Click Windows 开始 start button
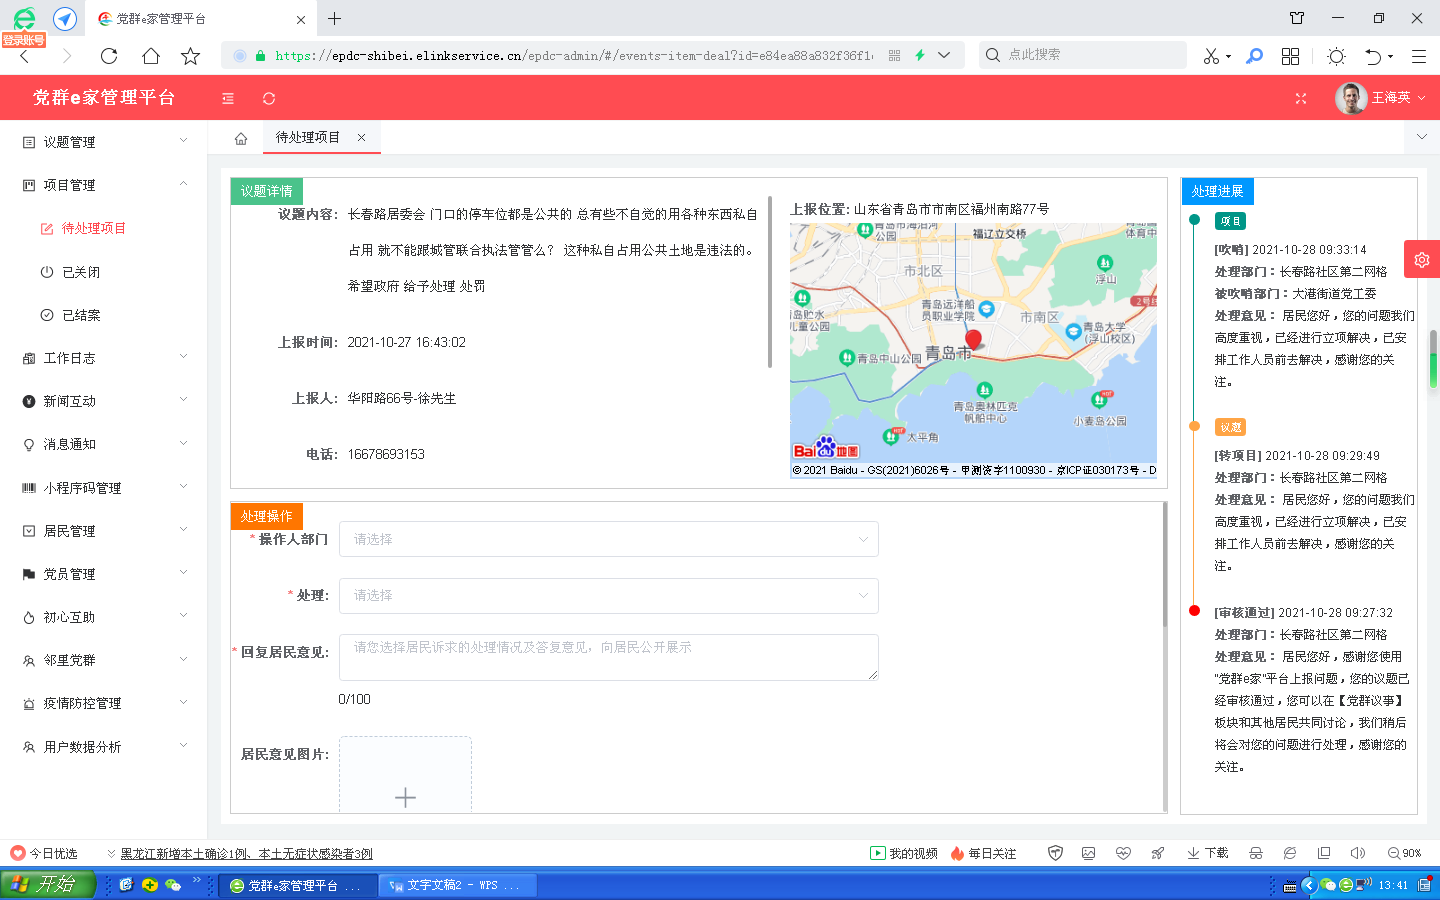Image resolution: width=1440 pixels, height=900 pixels. (x=48, y=884)
